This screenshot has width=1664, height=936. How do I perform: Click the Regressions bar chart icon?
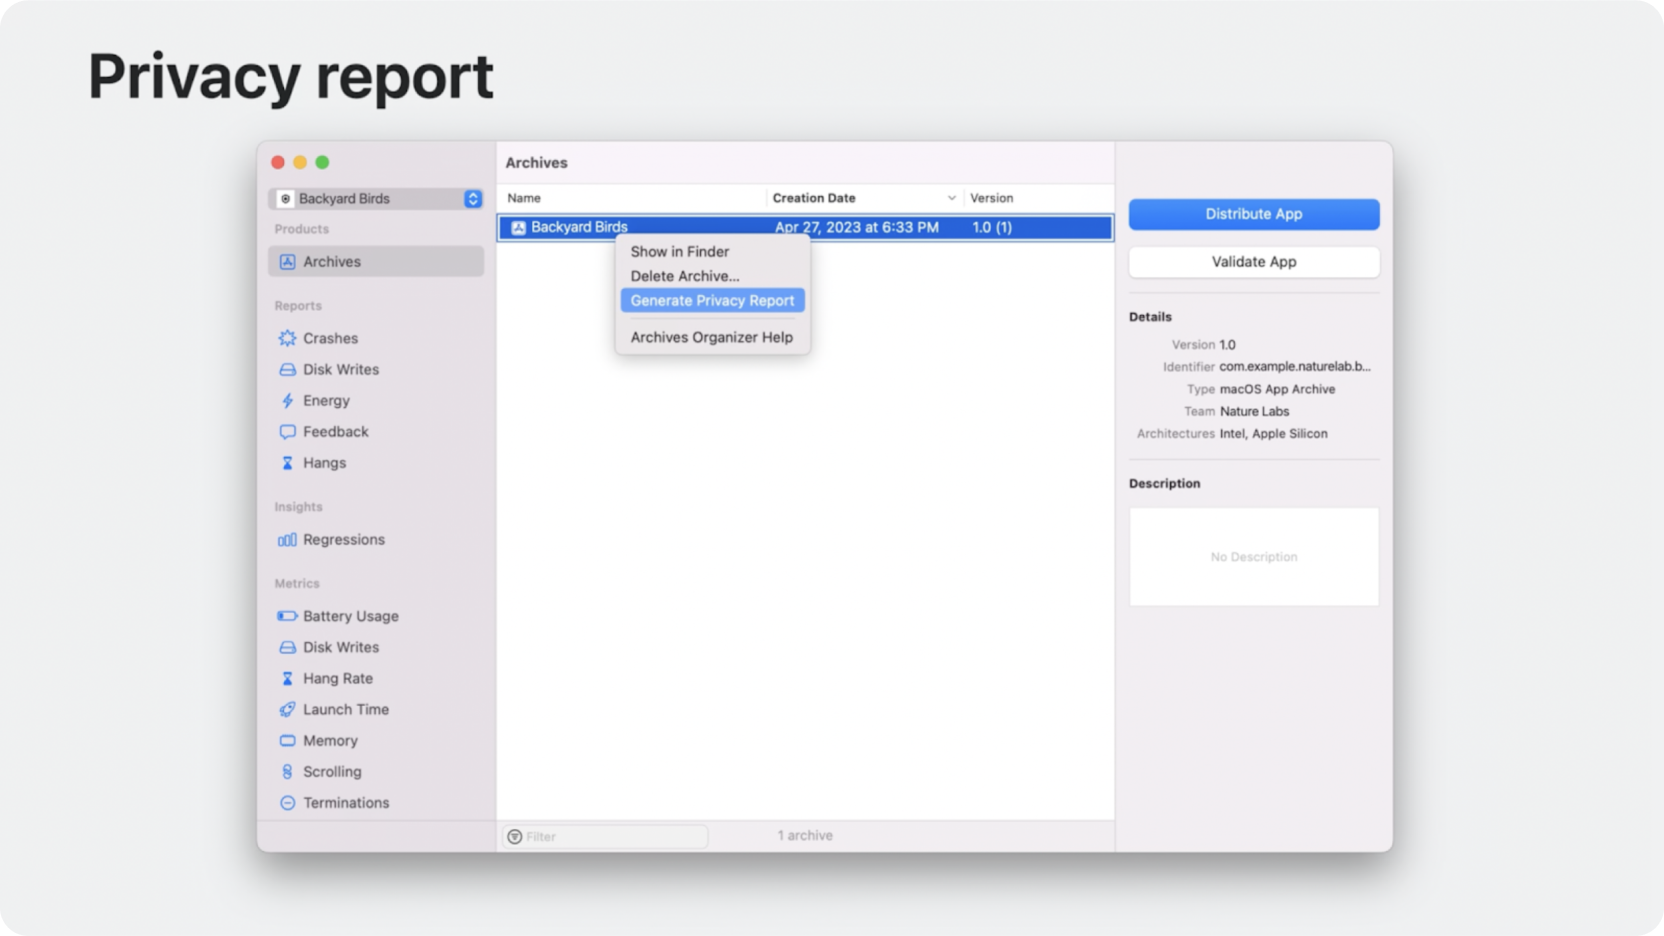point(288,540)
